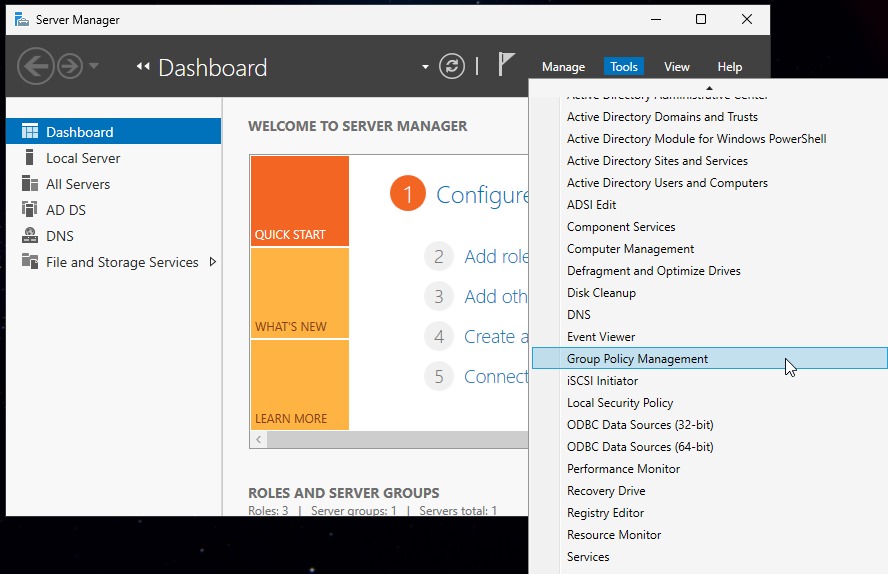Open the navigation history dropdown arrow

tap(94, 66)
